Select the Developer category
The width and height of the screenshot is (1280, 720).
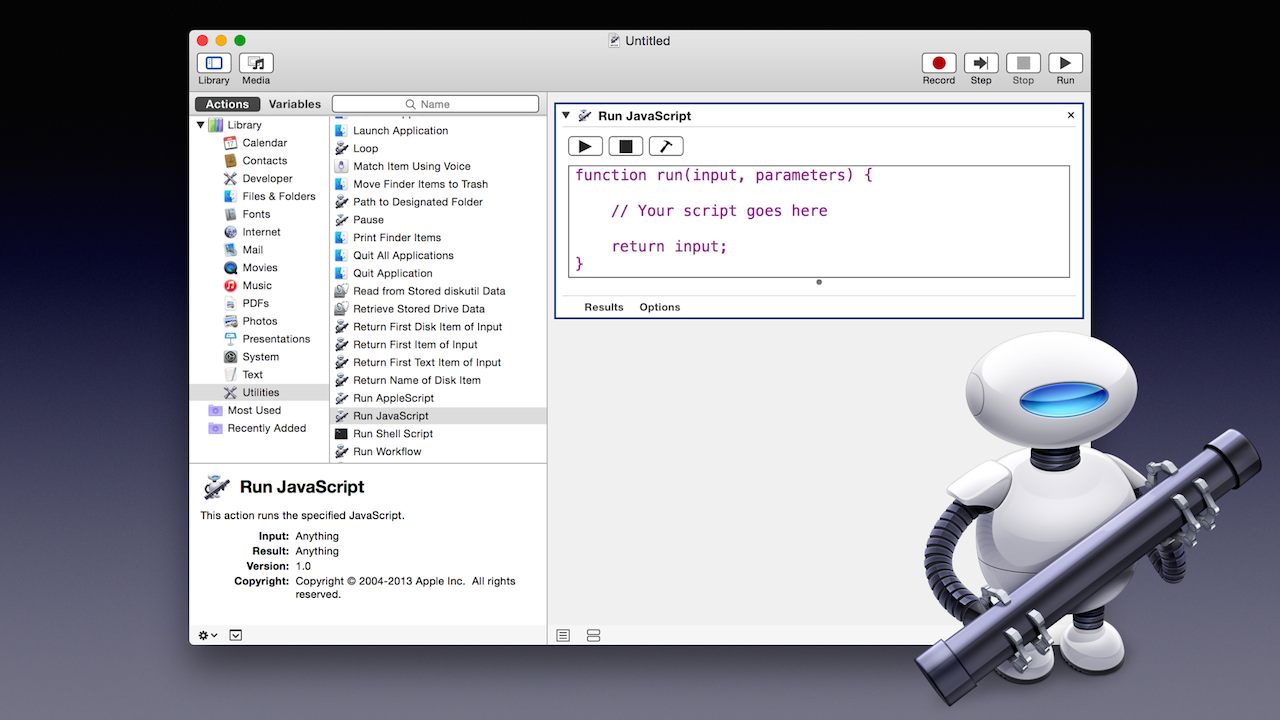[267, 179]
